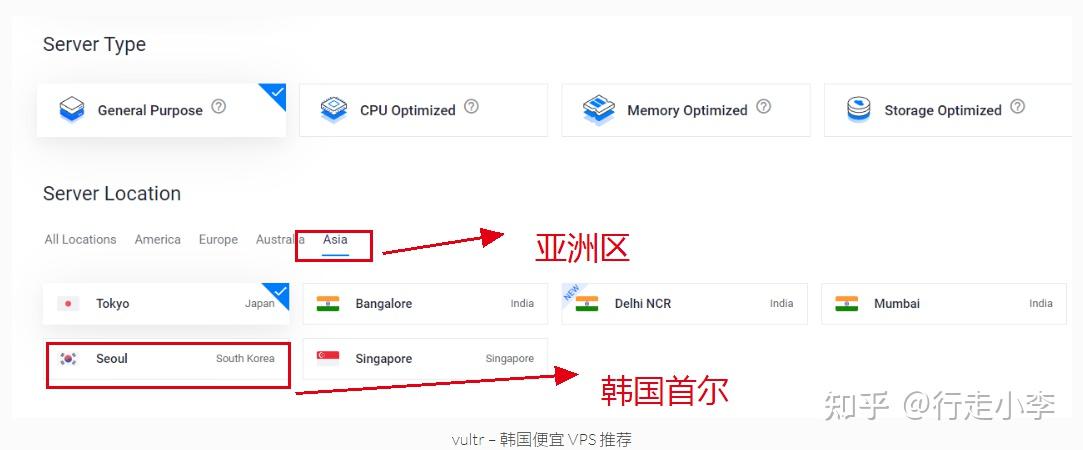Click the Singapore flag icon
1083x450 pixels.
[x=327, y=358]
